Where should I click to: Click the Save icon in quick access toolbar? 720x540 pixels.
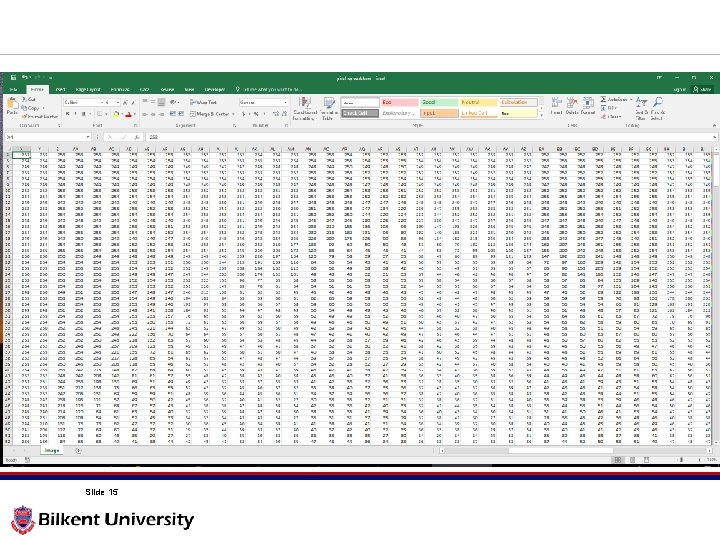(14, 78)
